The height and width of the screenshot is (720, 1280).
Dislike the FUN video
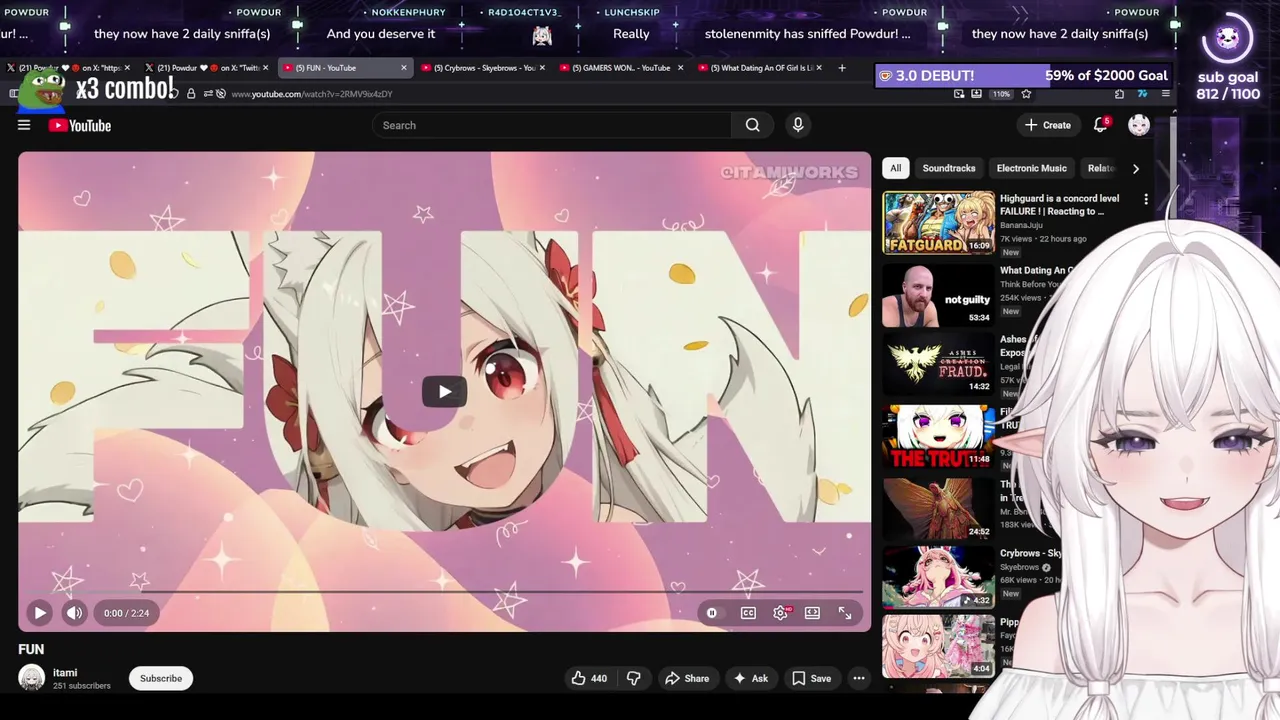634,678
